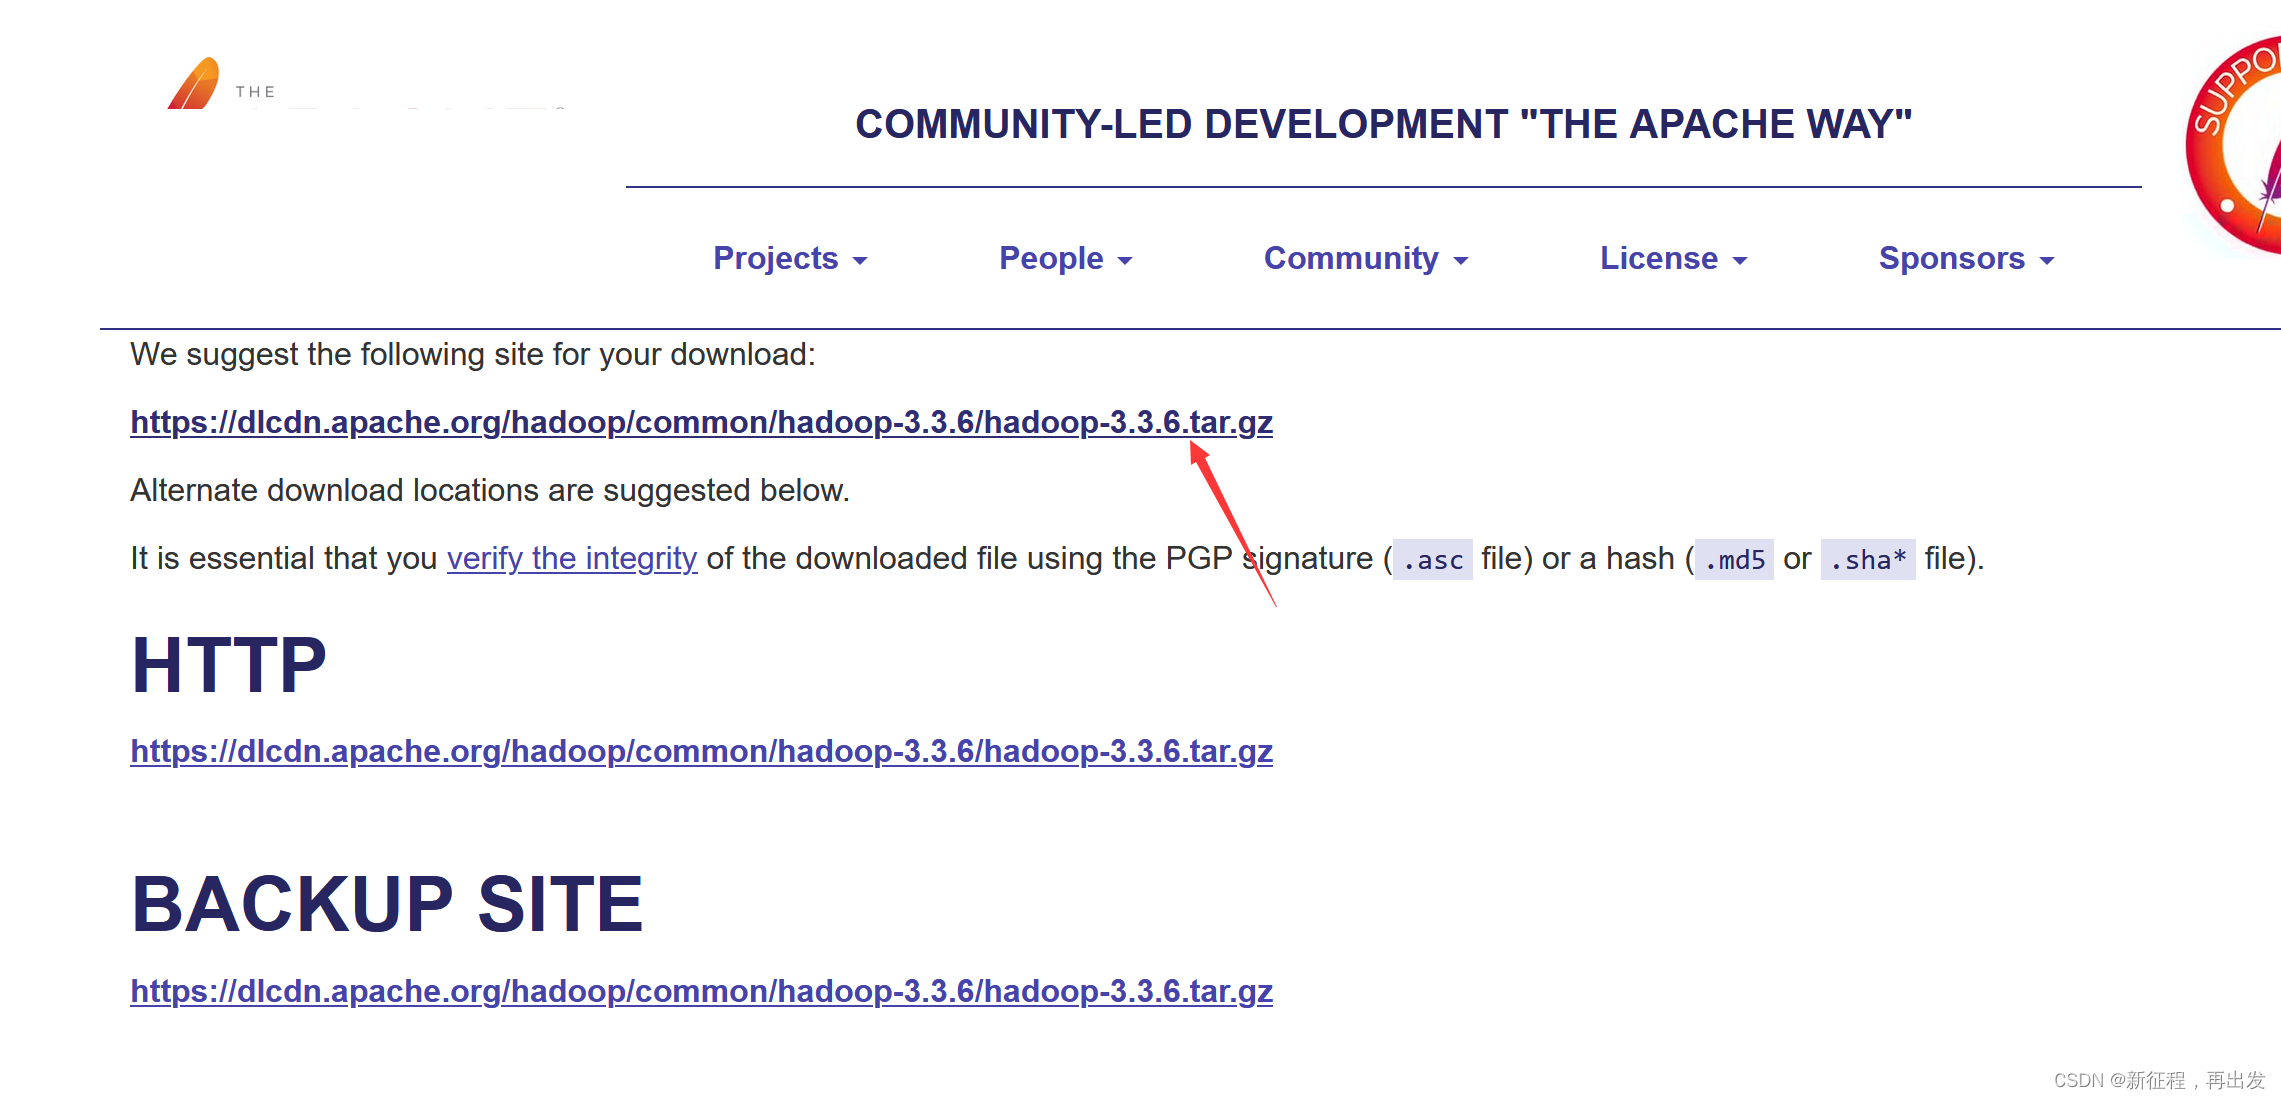The image size is (2281, 1099).
Task: Click the .asc code label
Action: (x=1432, y=559)
